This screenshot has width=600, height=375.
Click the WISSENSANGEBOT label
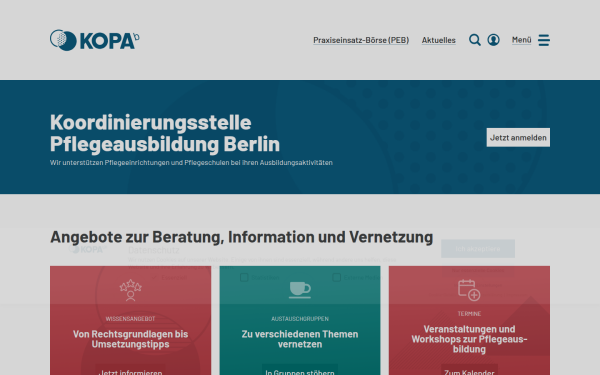coord(130,319)
